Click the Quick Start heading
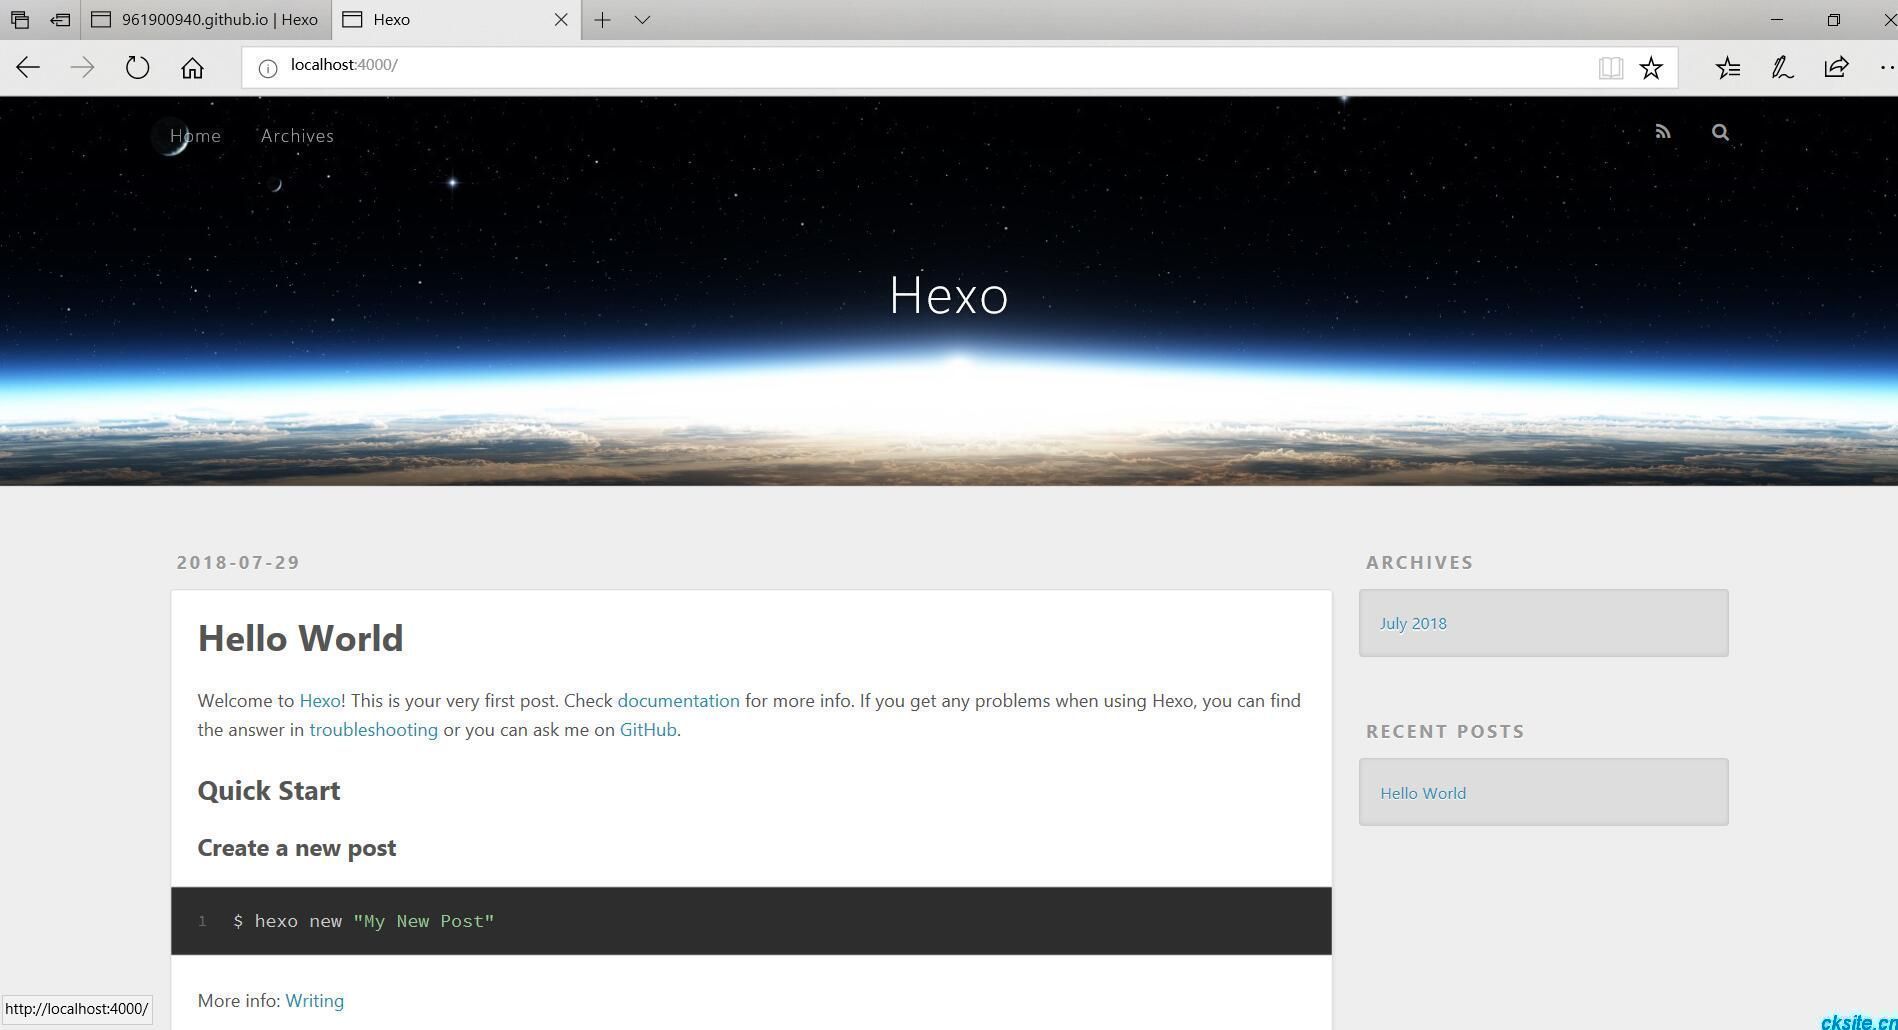1898x1030 pixels. click(269, 790)
